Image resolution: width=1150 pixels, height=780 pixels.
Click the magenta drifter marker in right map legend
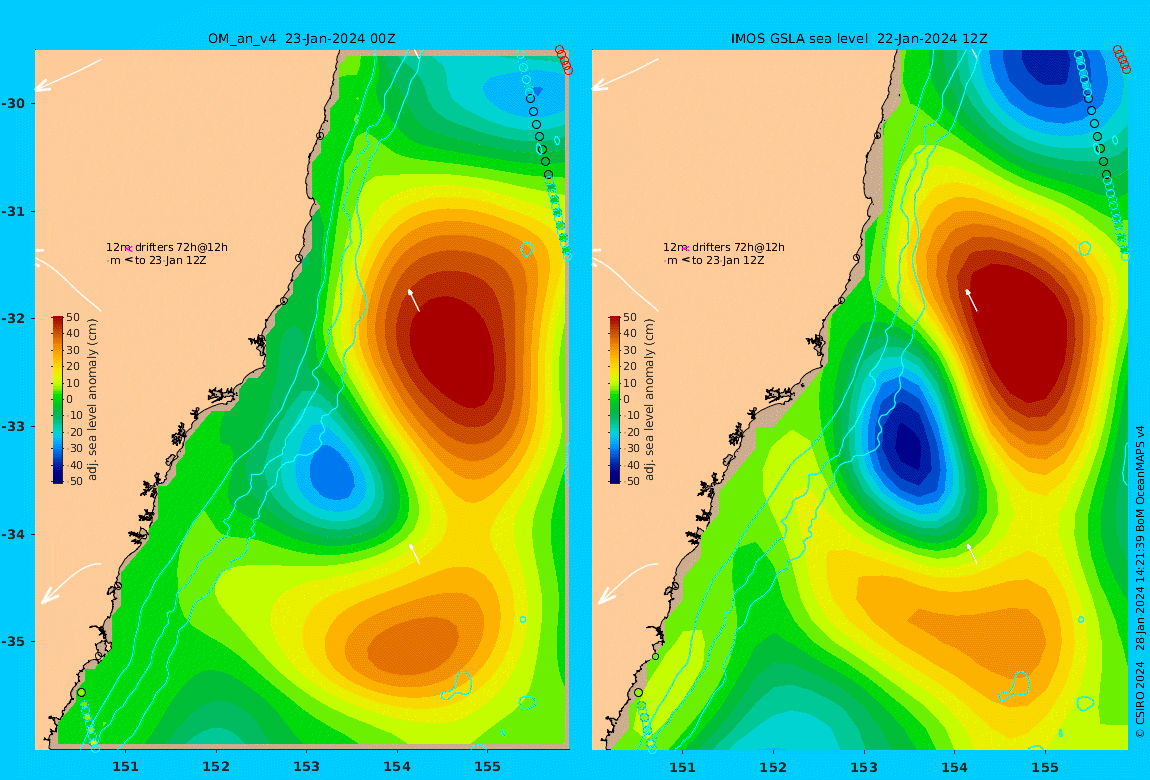pos(686,249)
